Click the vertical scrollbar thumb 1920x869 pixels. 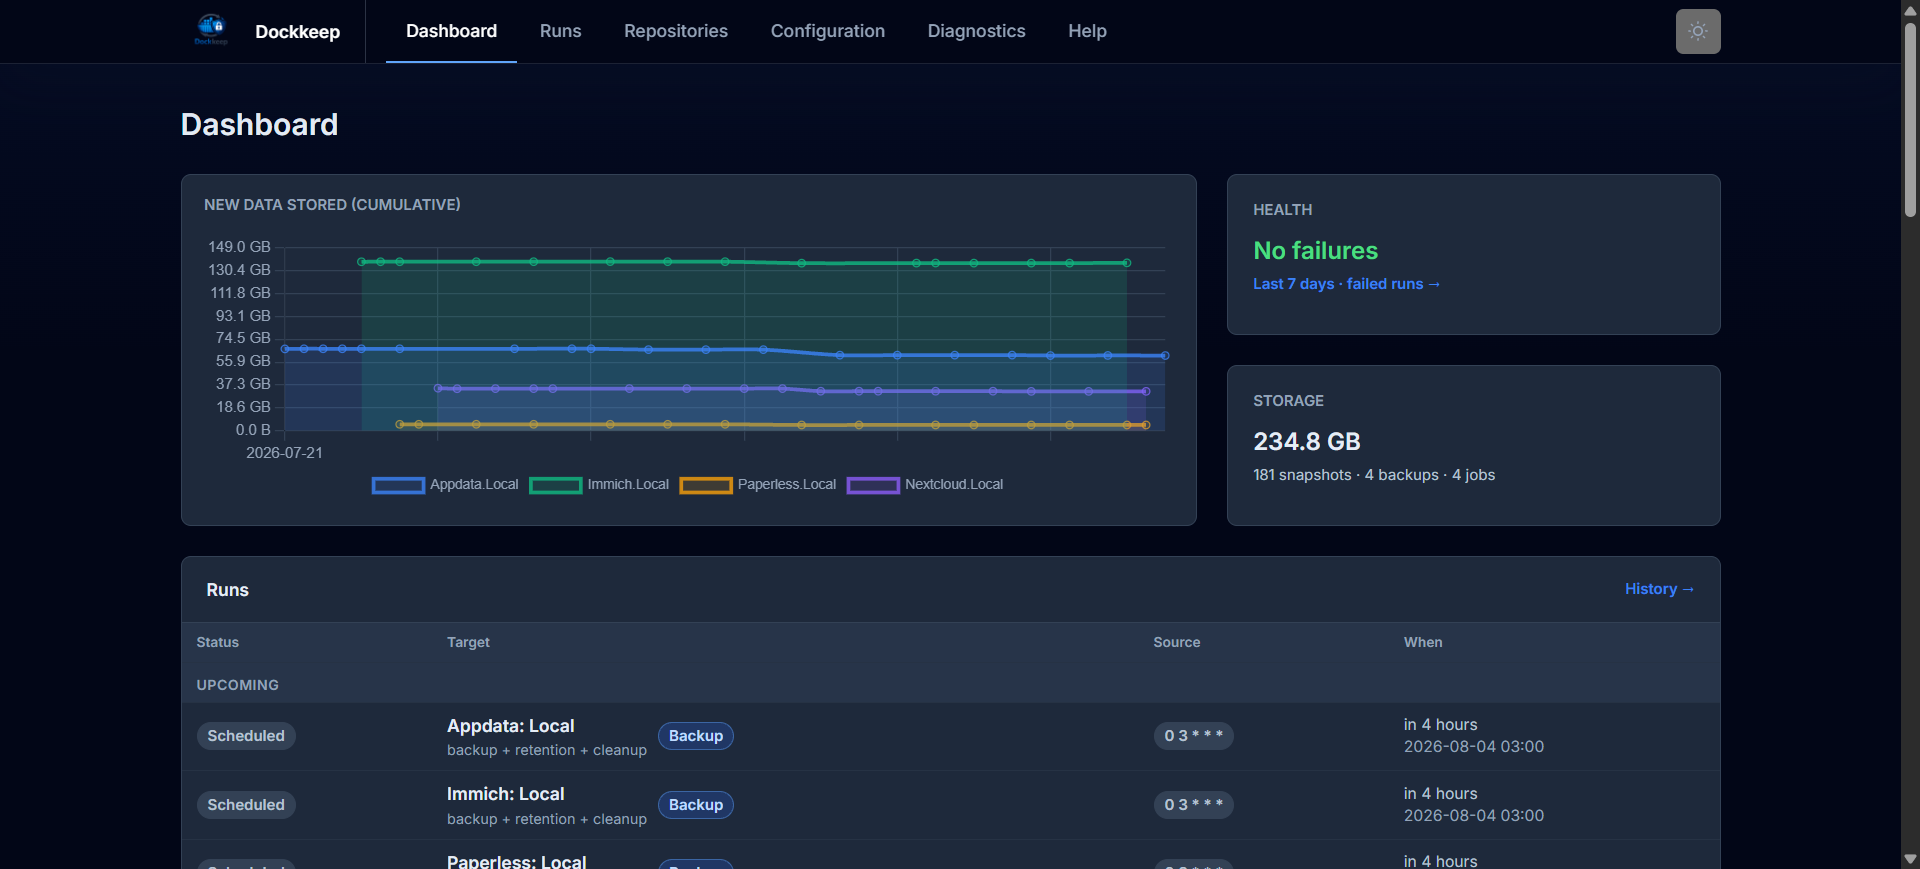(1910, 119)
